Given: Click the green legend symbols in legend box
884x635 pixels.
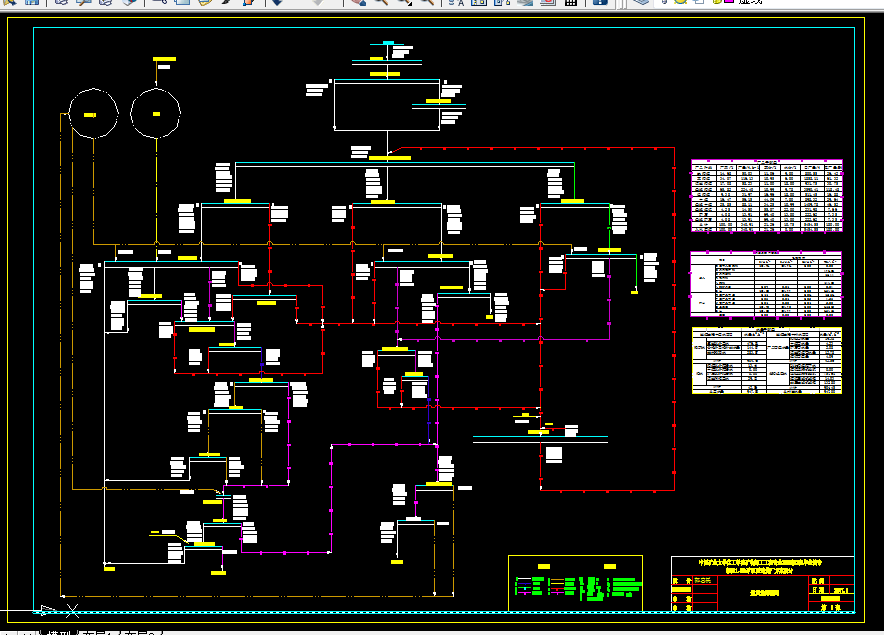Looking at the screenshot, I should point(578,587).
